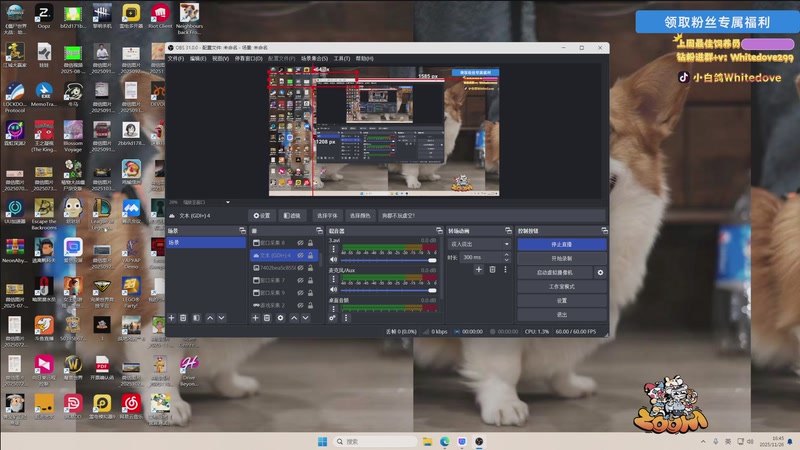Open 编辑(E) menu
This screenshot has height=450, width=800.
pyautogui.click(x=198, y=59)
